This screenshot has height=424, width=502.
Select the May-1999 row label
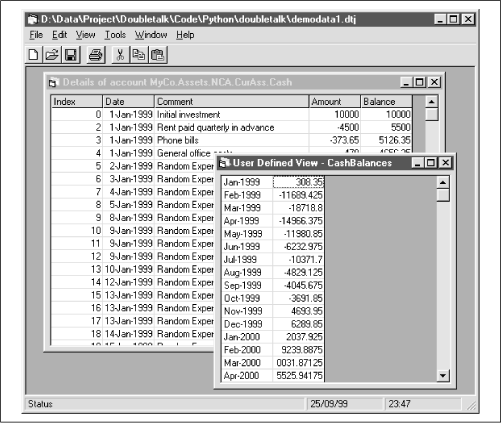[x=247, y=234]
